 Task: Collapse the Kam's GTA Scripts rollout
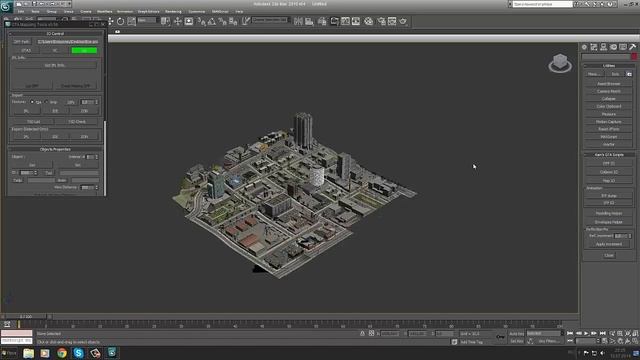pos(609,155)
